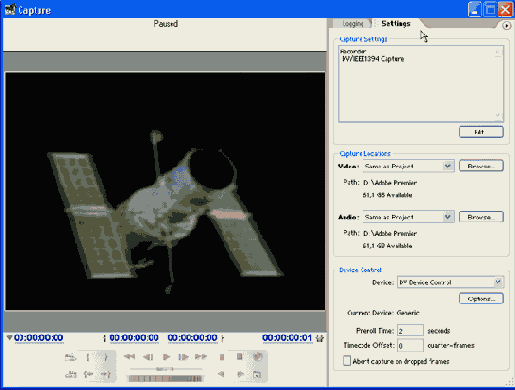Enable Abort capture on dropped frames
The width and height of the screenshot is (515, 390).
[x=347, y=361]
